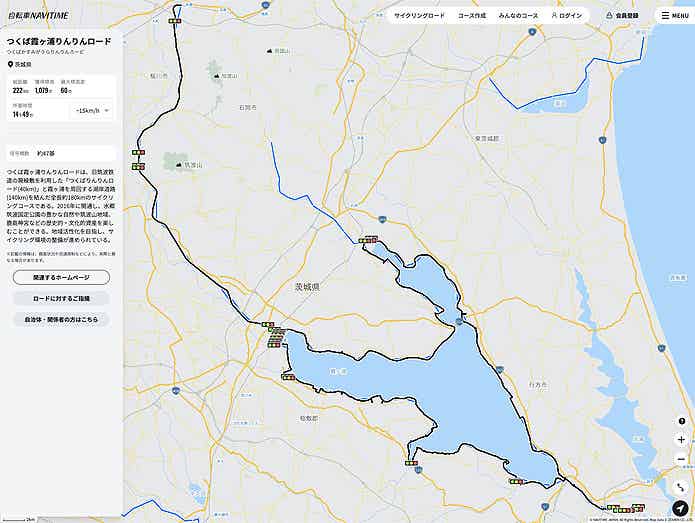The height and width of the screenshot is (523, 695).
Task: Open the map help question mark icon
Action: pyautogui.click(x=681, y=420)
